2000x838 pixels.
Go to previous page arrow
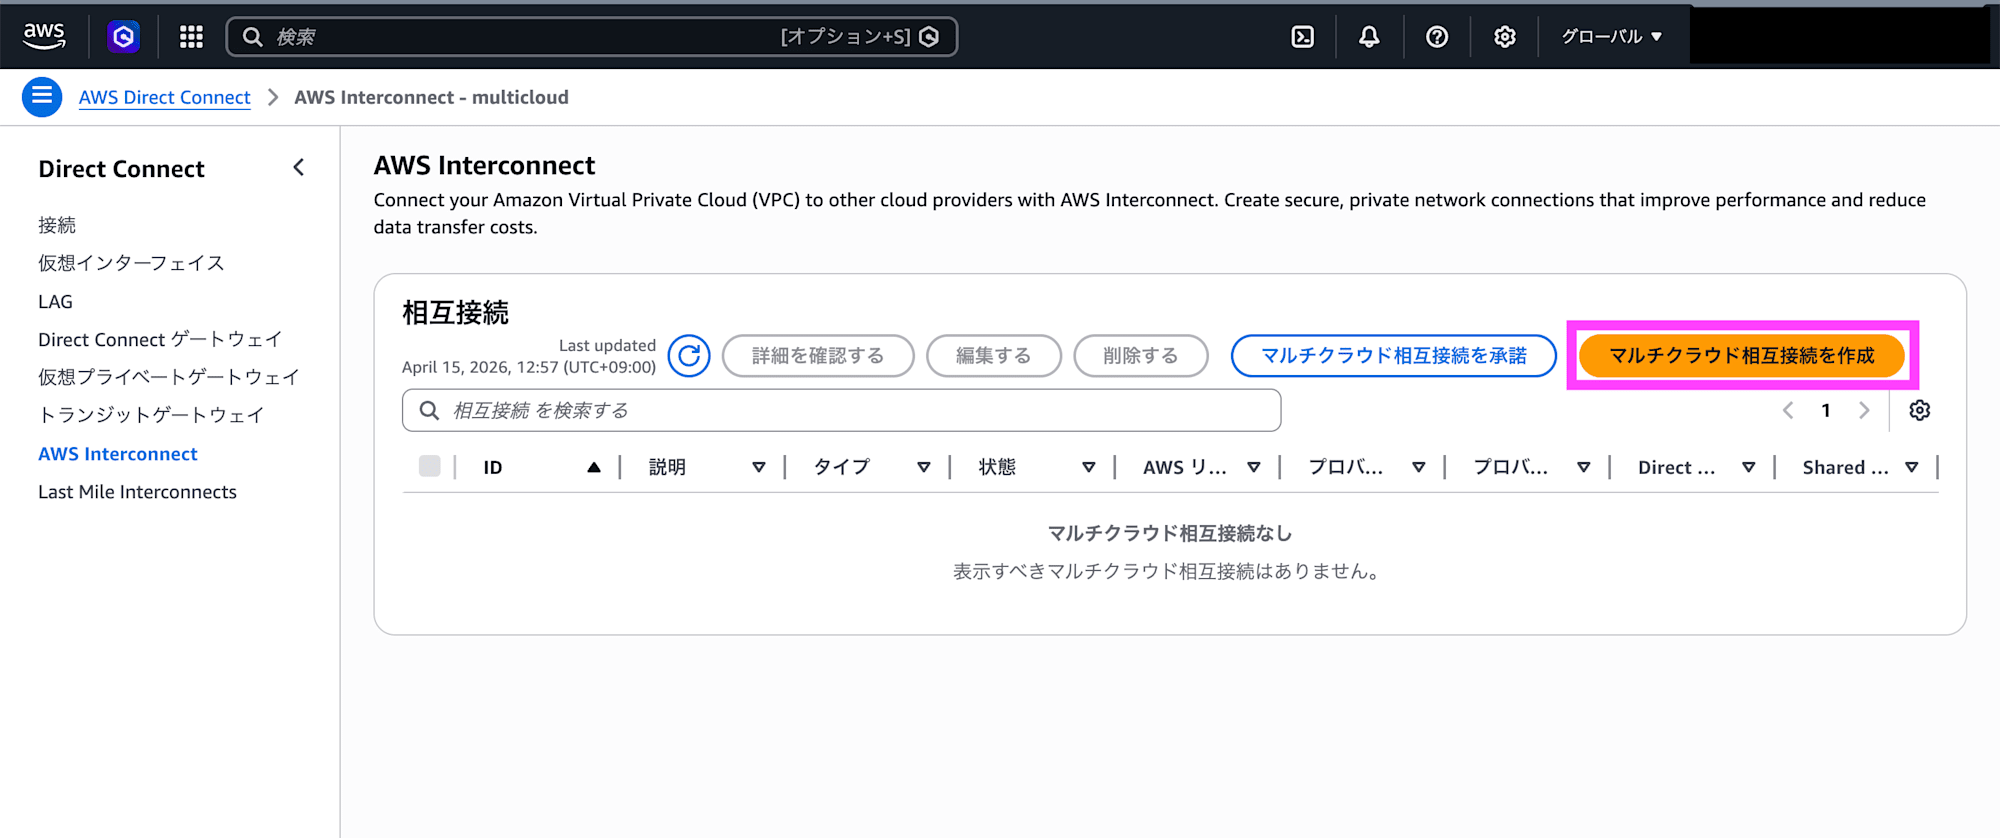pyautogui.click(x=1788, y=410)
